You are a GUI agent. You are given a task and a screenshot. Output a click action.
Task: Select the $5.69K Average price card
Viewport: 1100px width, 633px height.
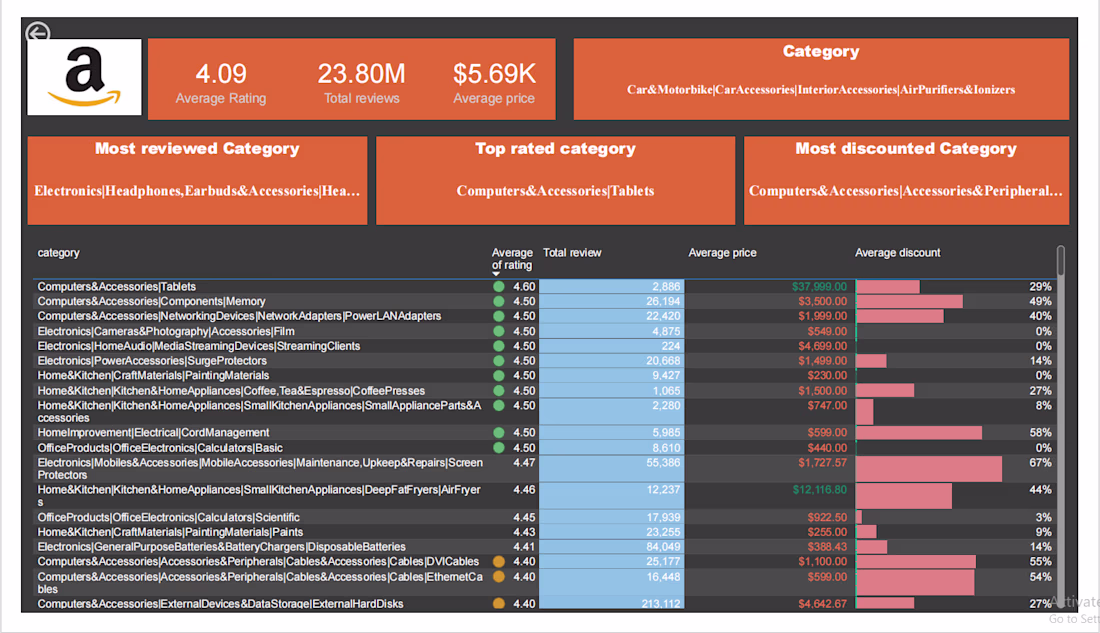click(494, 82)
